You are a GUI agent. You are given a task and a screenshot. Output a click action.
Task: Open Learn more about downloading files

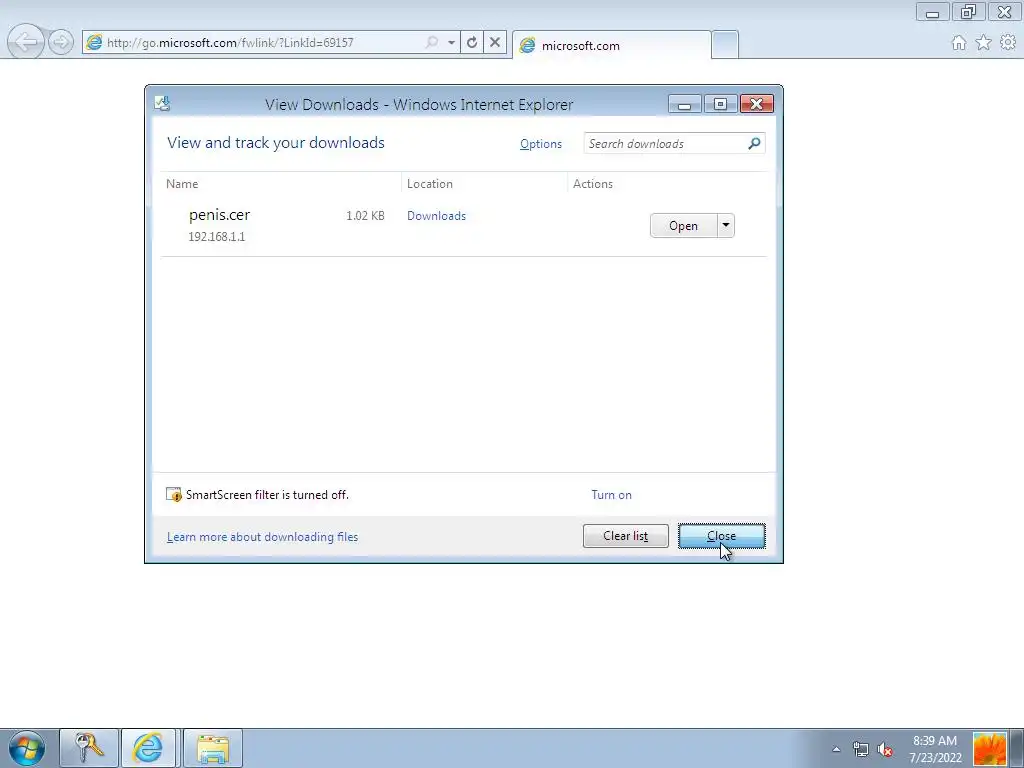[x=263, y=537]
